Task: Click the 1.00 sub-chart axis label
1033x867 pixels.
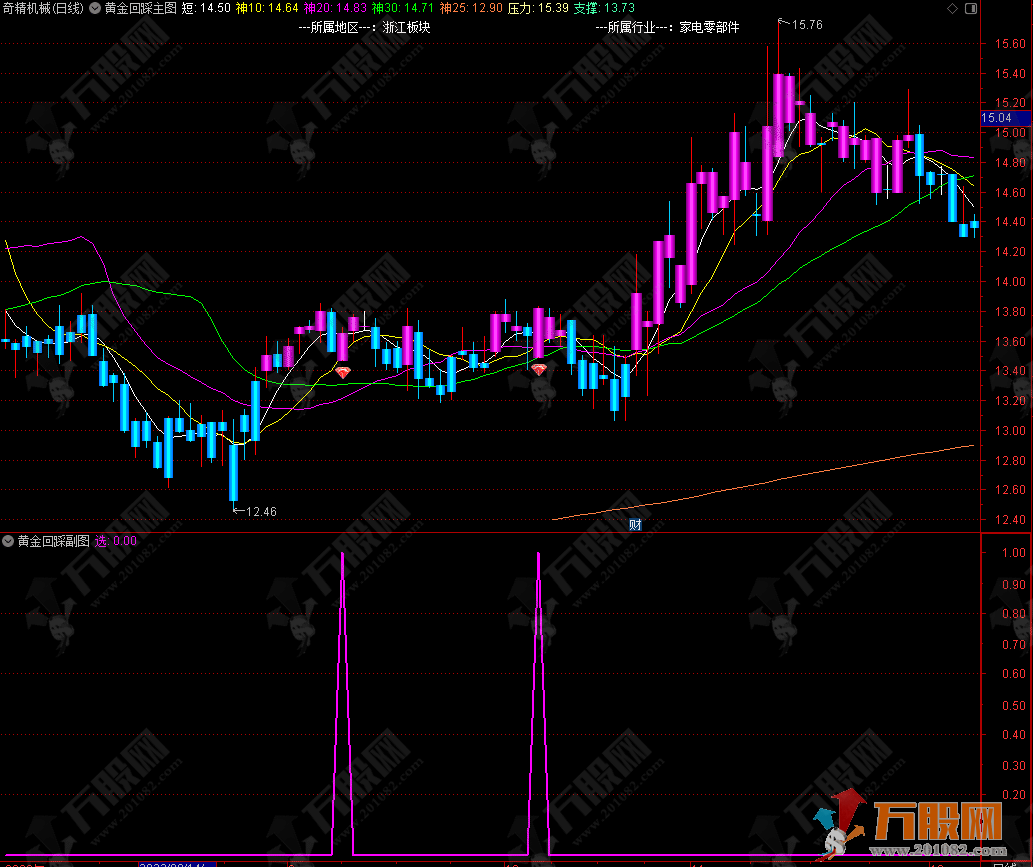Action: pos(1013,553)
